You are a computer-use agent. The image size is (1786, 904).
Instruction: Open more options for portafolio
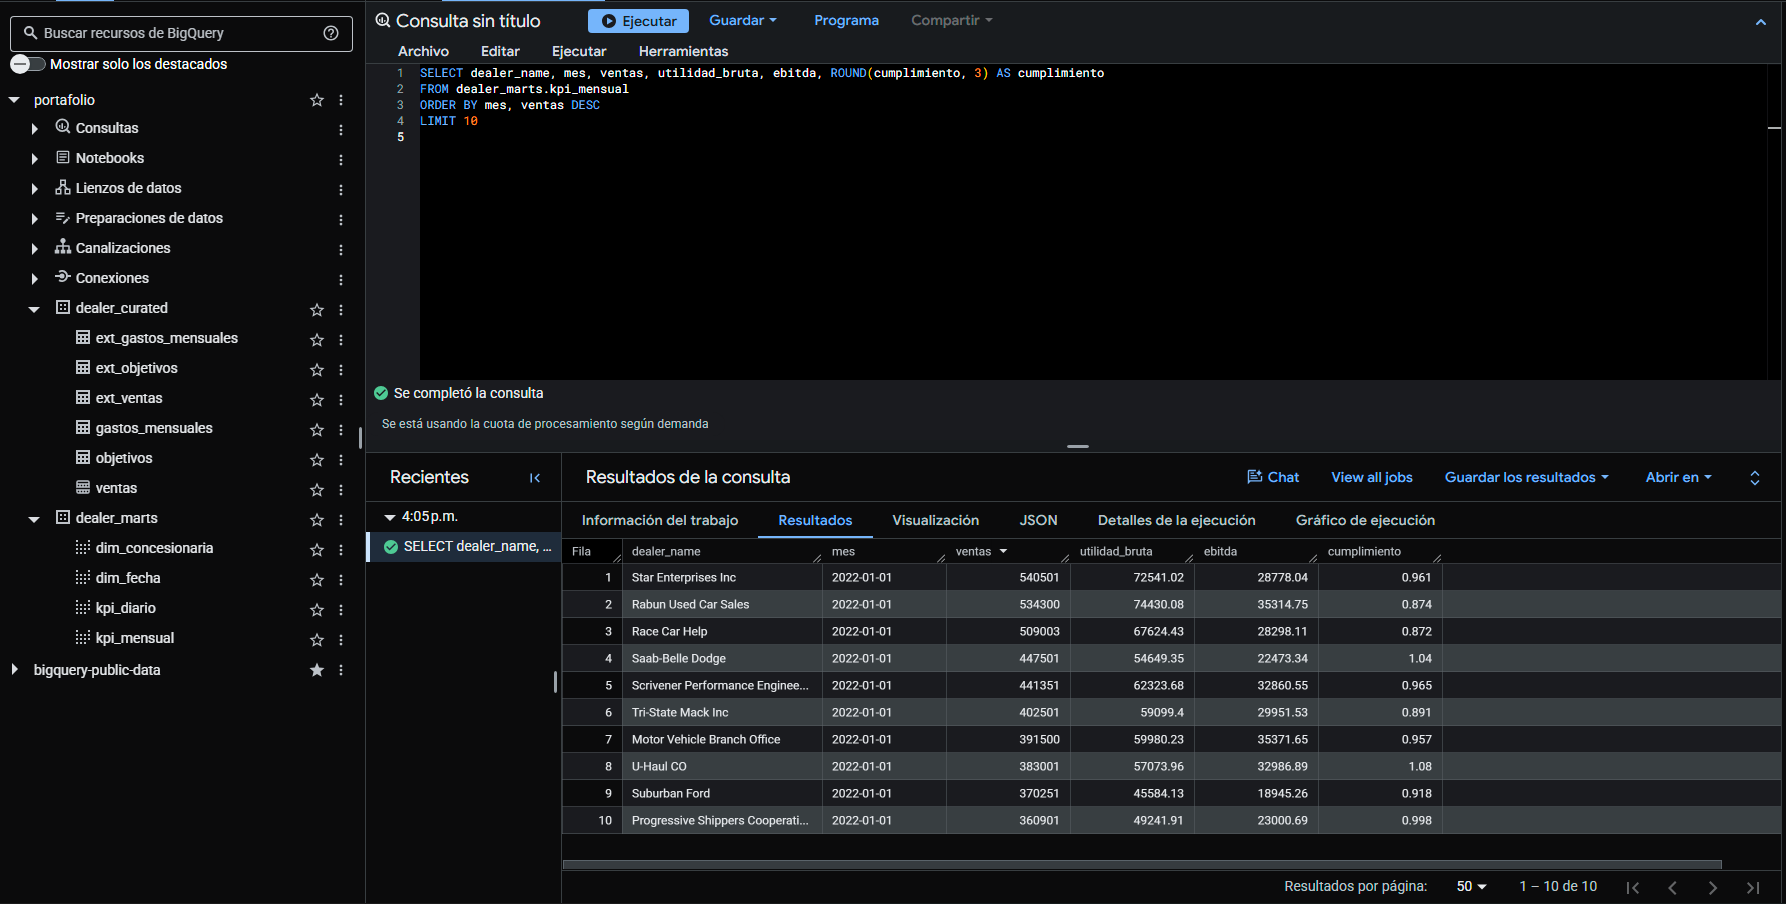(341, 100)
